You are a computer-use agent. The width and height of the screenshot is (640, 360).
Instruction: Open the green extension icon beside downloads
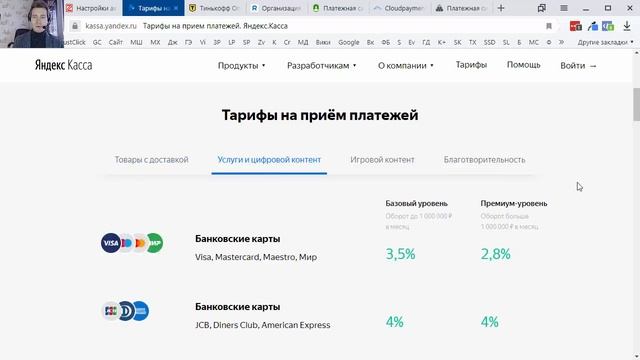[608, 26]
